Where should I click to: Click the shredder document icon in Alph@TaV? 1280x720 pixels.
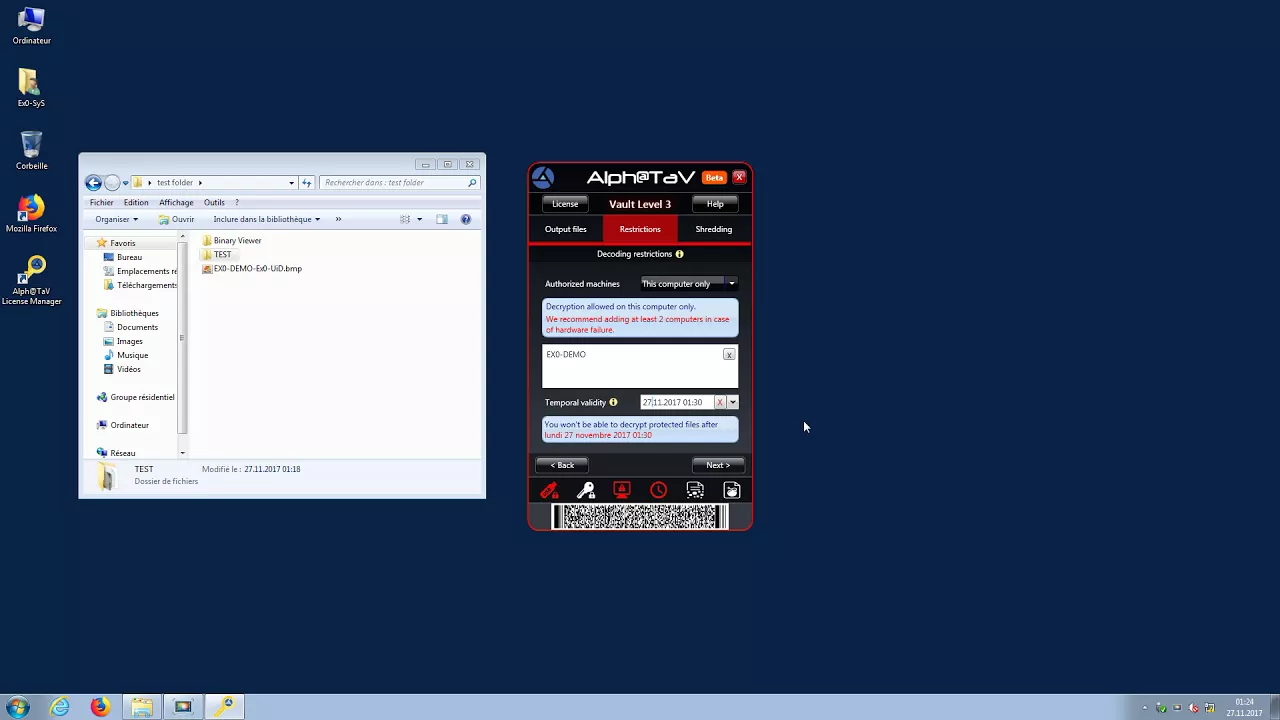[x=731, y=490]
